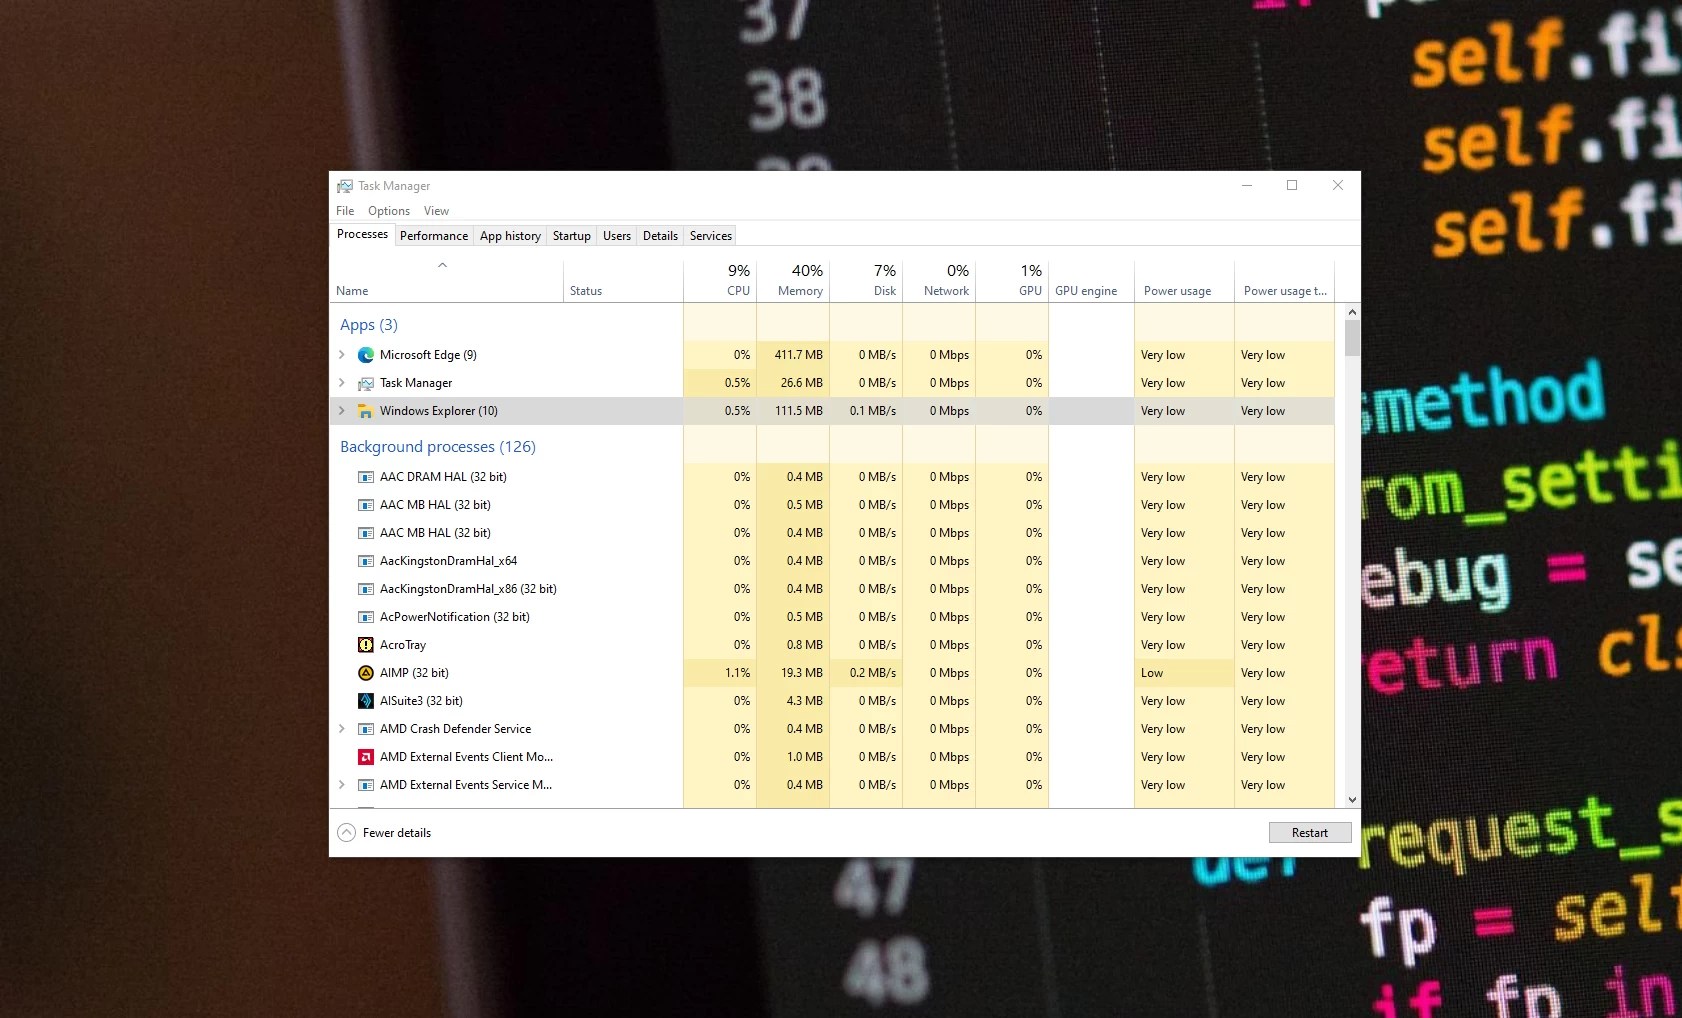
Task: Switch to the Performance tab
Action: 434,235
